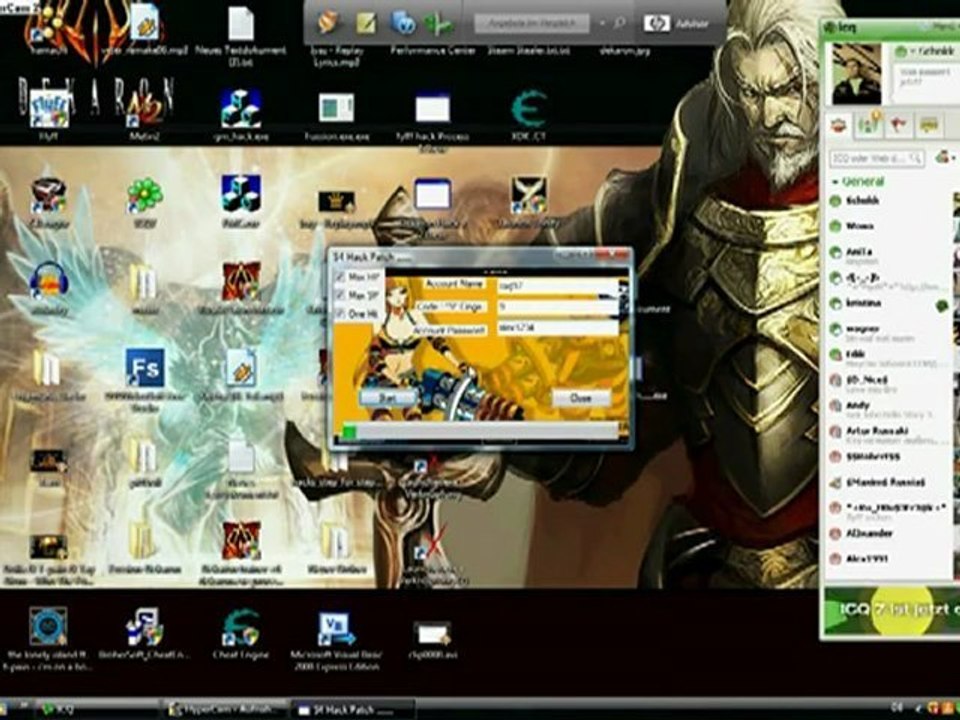This screenshot has width=960, height=720.
Task: Click the Hack Patch taskbar button
Action: tap(353, 710)
